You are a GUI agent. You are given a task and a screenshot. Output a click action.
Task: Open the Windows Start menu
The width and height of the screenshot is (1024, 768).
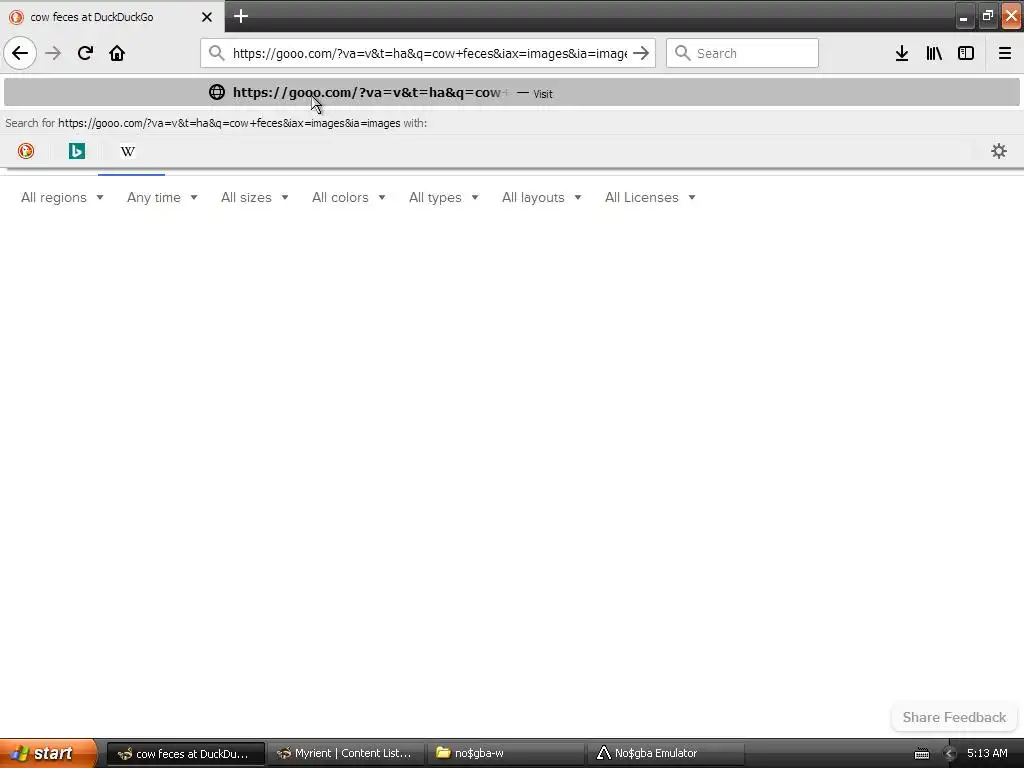click(x=48, y=753)
